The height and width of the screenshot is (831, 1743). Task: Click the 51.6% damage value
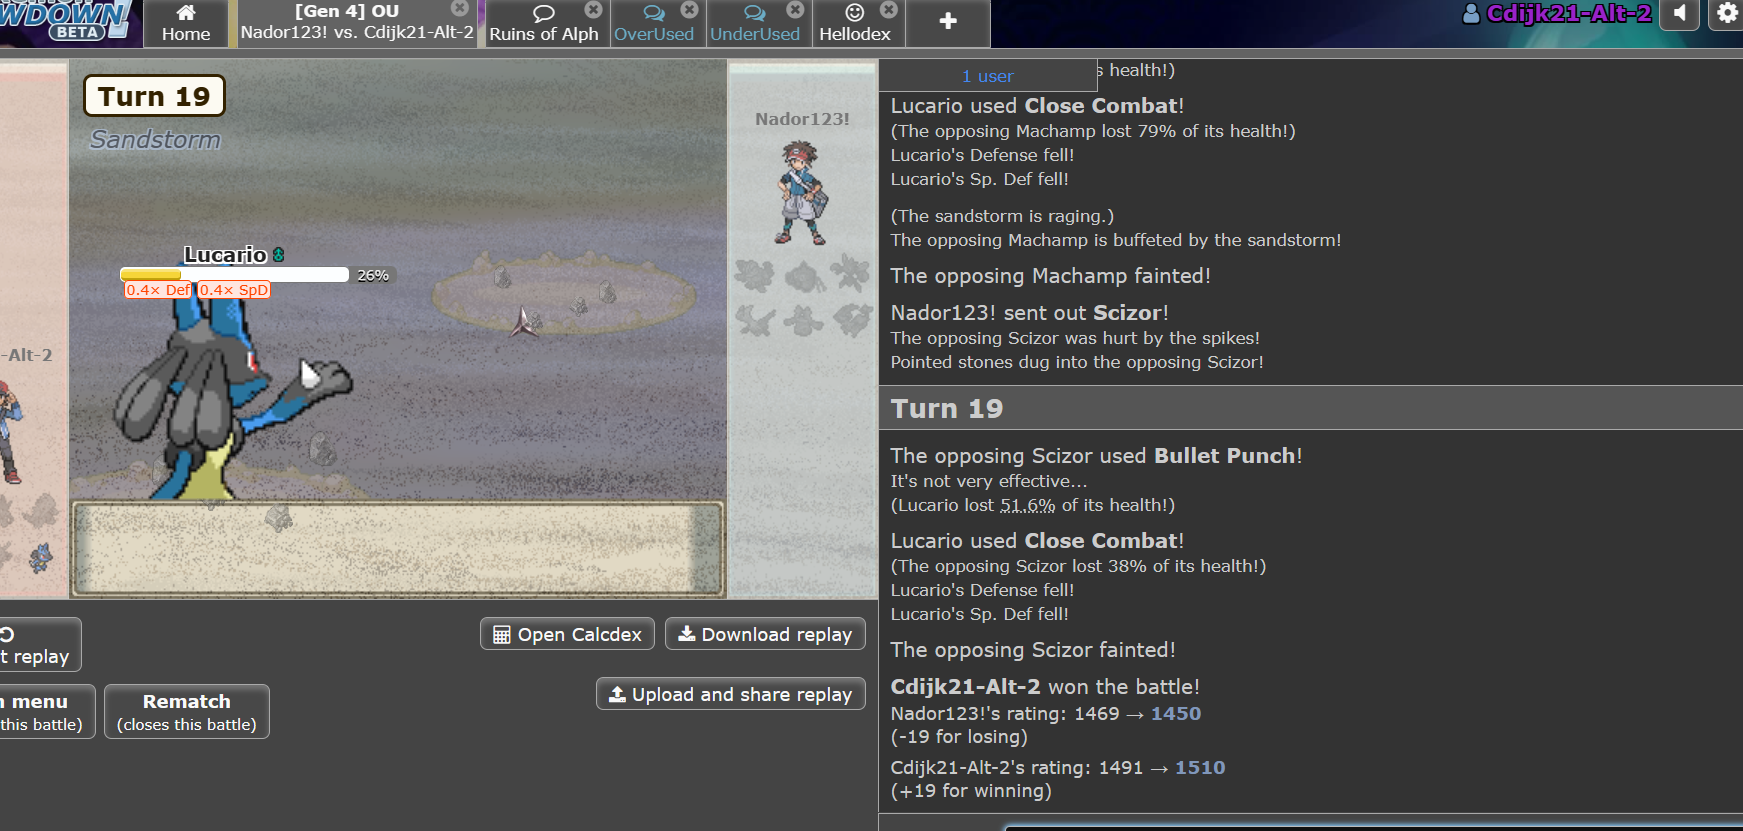[1028, 505]
